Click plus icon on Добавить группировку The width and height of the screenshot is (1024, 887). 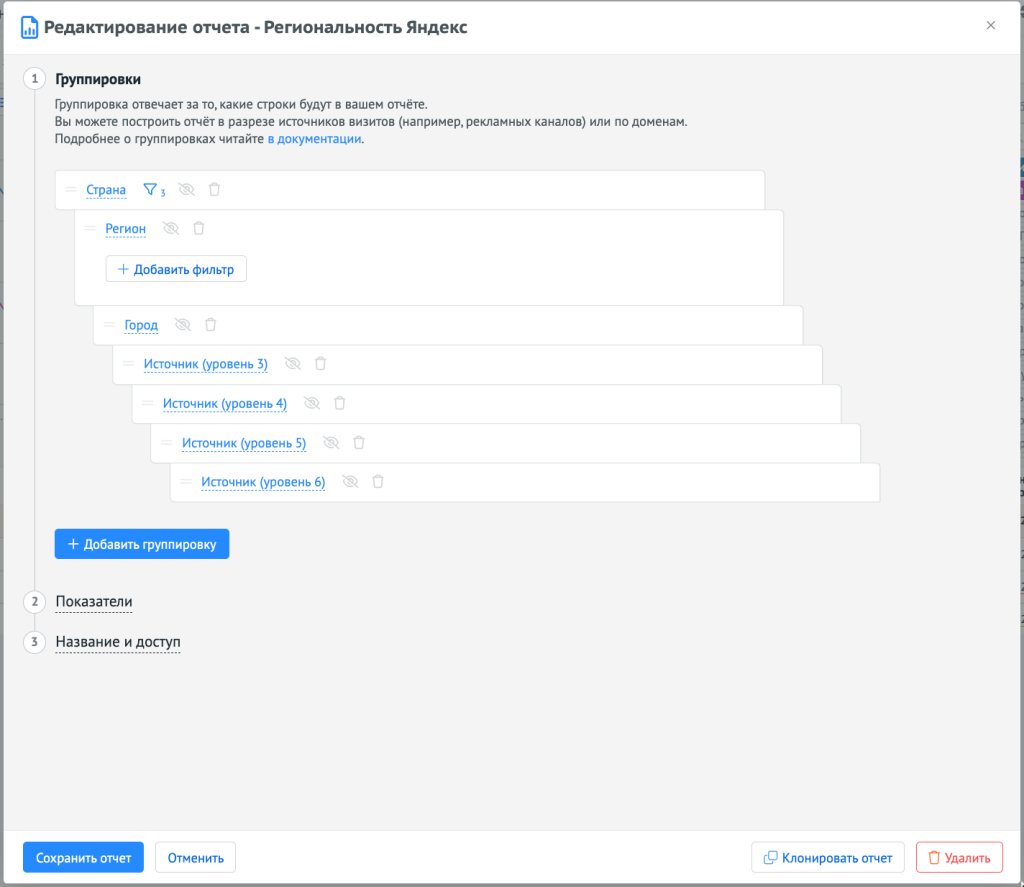pyautogui.click(x=72, y=543)
